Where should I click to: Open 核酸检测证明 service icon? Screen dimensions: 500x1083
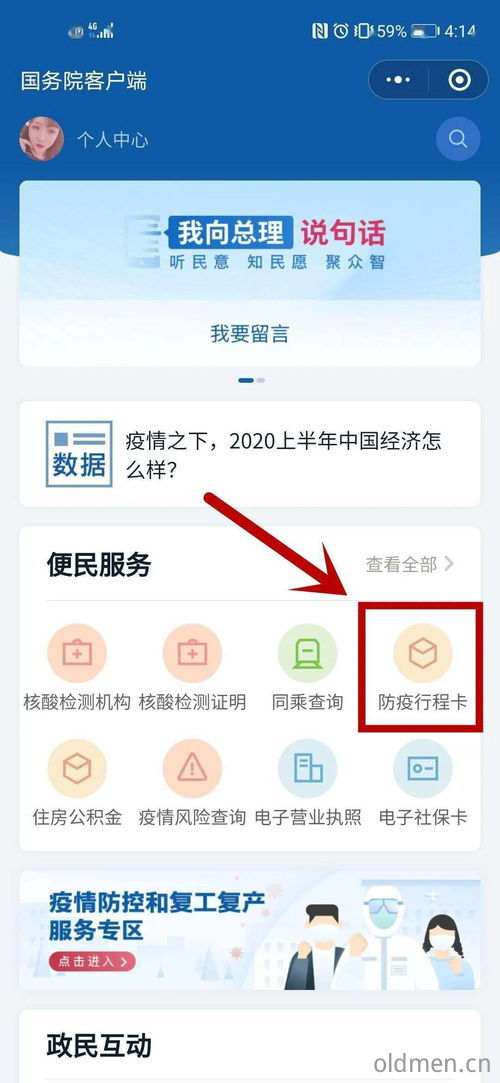coord(192,653)
